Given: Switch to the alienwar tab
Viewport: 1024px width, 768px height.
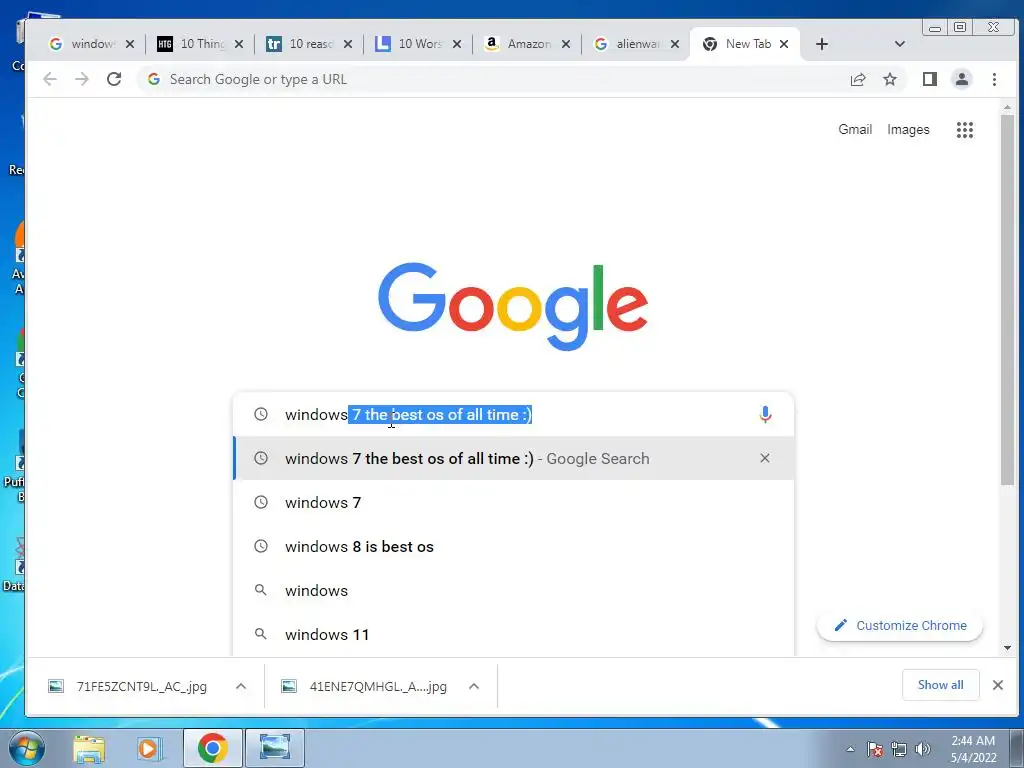Looking at the screenshot, I should coord(627,44).
